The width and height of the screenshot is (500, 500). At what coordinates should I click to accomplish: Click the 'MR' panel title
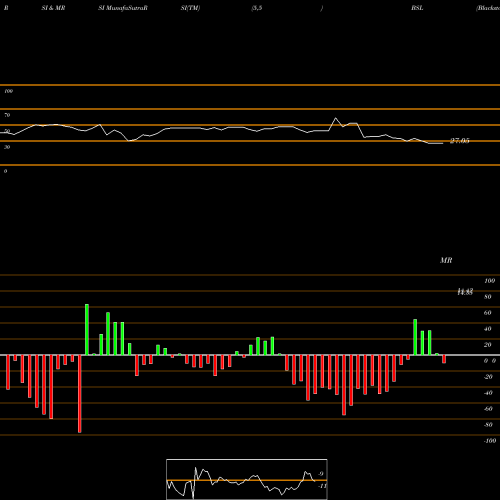(x=446, y=260)
